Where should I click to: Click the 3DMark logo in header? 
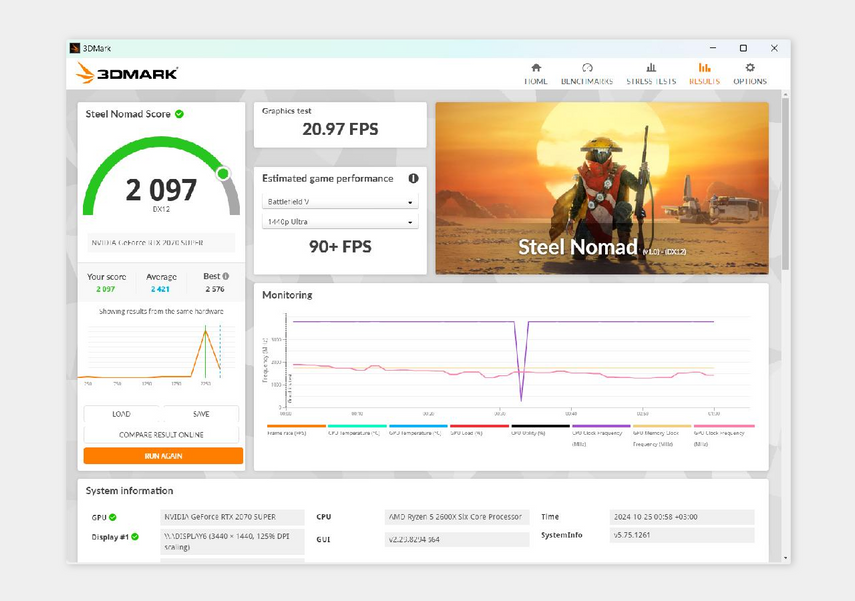(127, 73)
